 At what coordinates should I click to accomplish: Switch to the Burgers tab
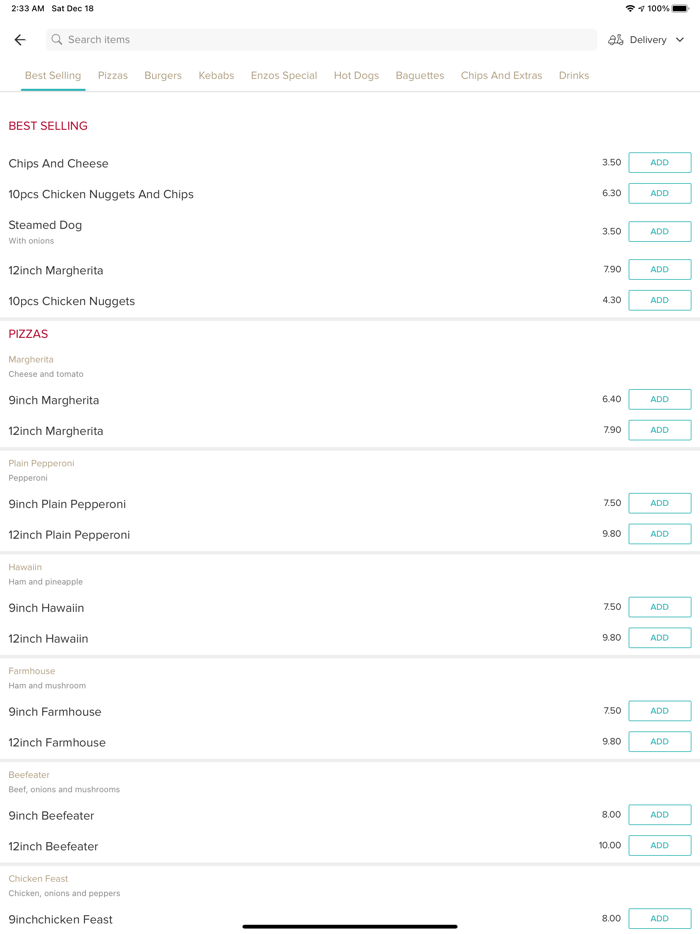pyautogui.click(x=163, y=75)
